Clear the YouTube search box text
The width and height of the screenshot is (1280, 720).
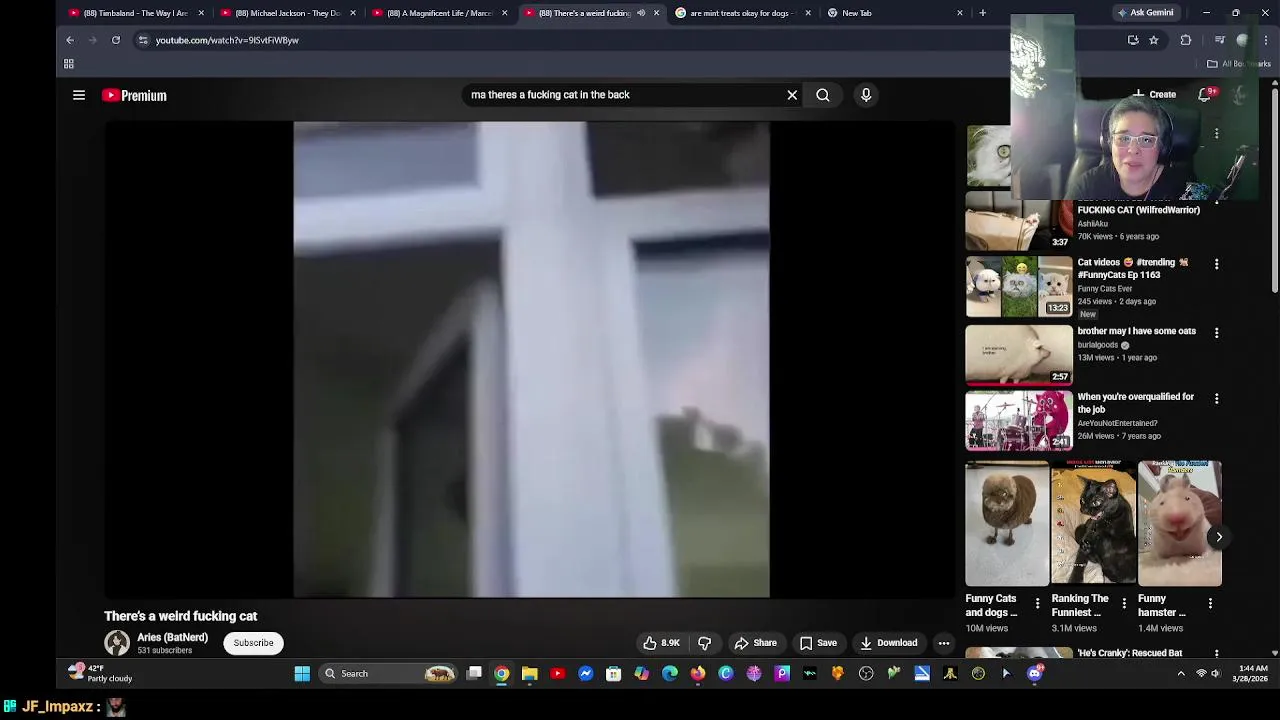792,95
